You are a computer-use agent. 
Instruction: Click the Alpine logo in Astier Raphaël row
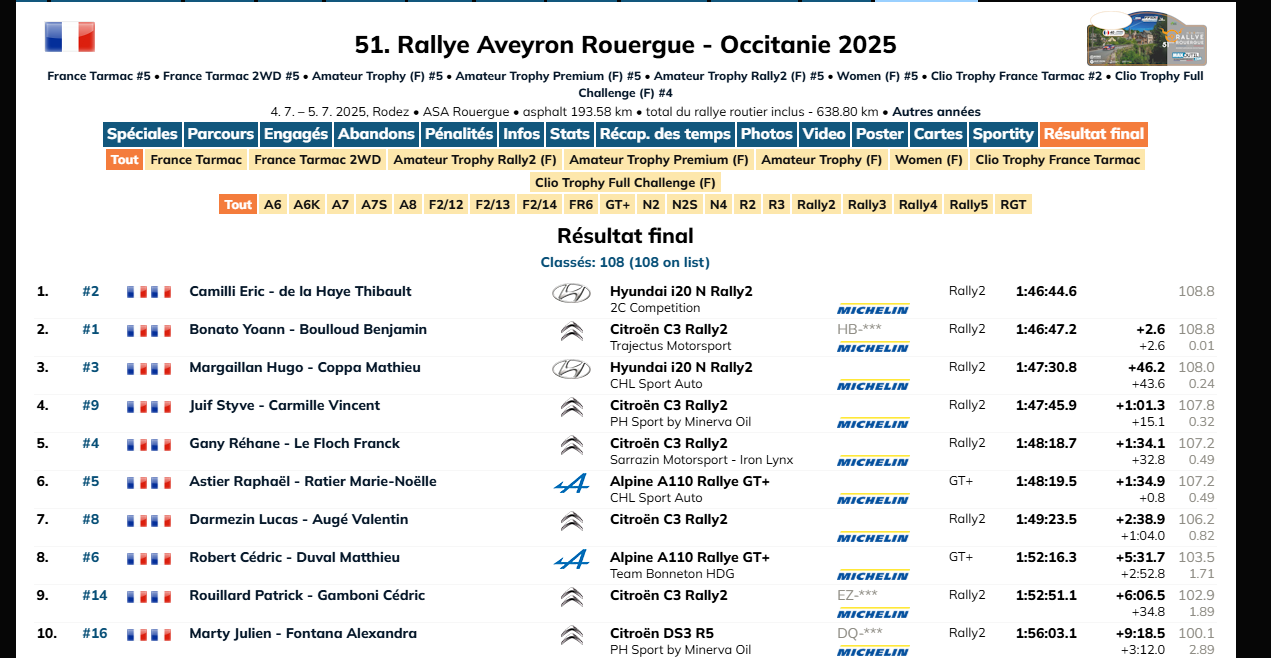pos(571,484)
